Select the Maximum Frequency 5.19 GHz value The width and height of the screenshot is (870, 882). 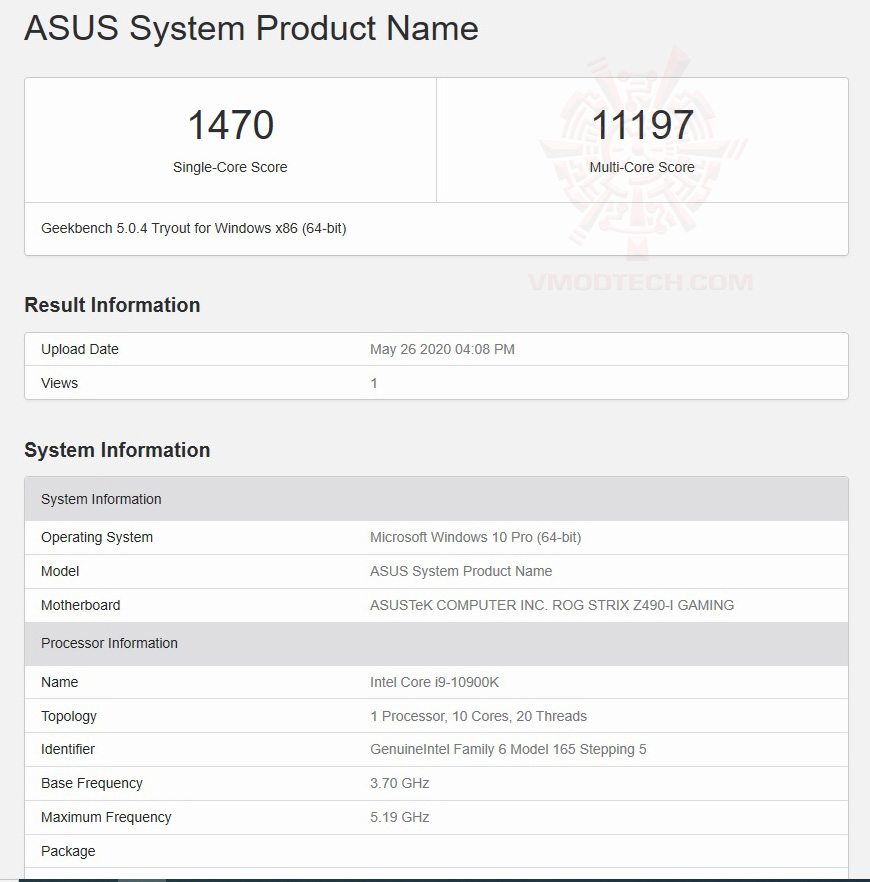pyautogui.click(x=400, y=817)
